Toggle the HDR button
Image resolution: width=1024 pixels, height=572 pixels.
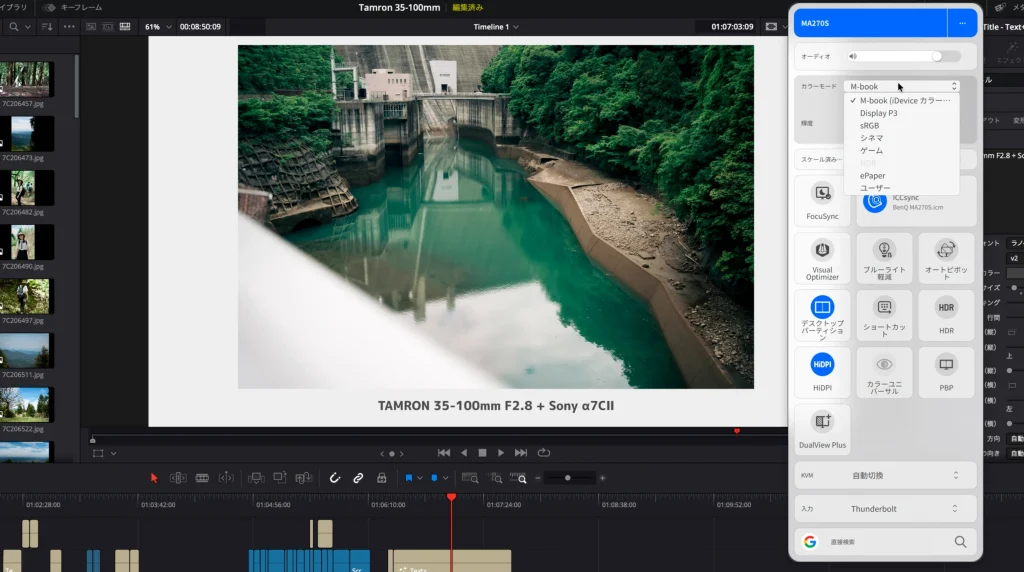point(946,315)
